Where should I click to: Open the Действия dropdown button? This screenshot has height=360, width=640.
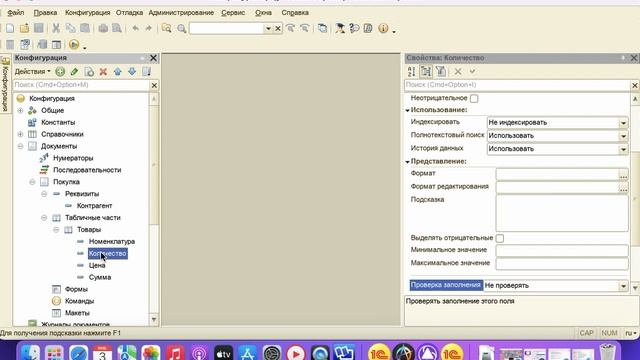pyautogui.click(x=32, y=72)
